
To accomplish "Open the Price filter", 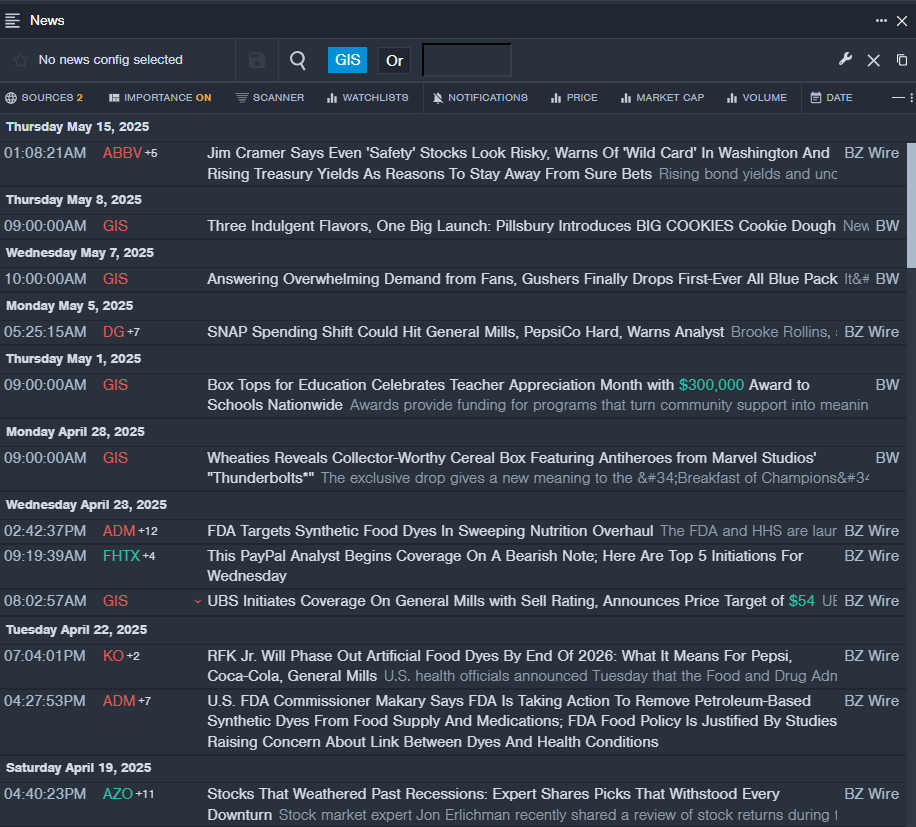I will click(574, 98).
